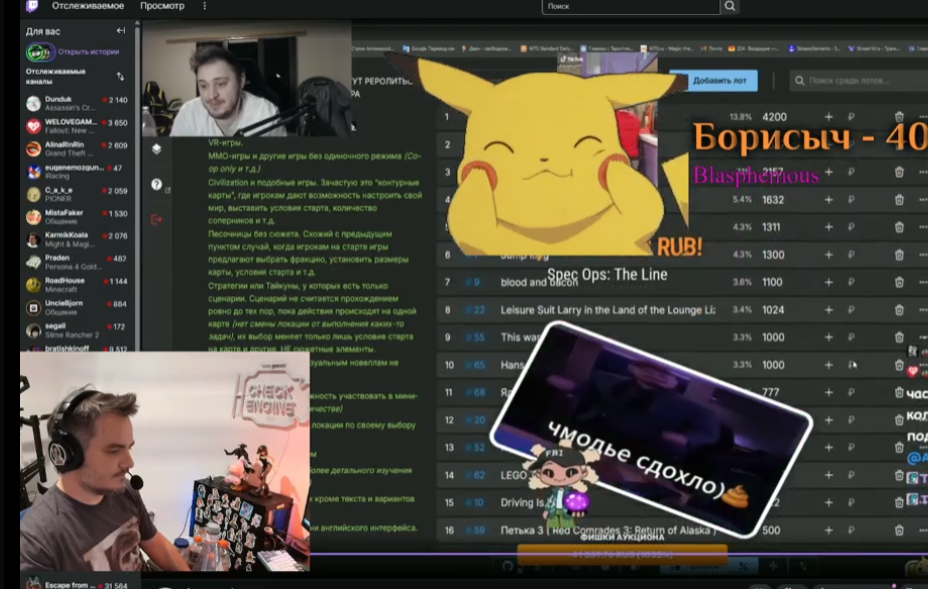
Task: Click the Открыть истории link
Action: [89, 52]
